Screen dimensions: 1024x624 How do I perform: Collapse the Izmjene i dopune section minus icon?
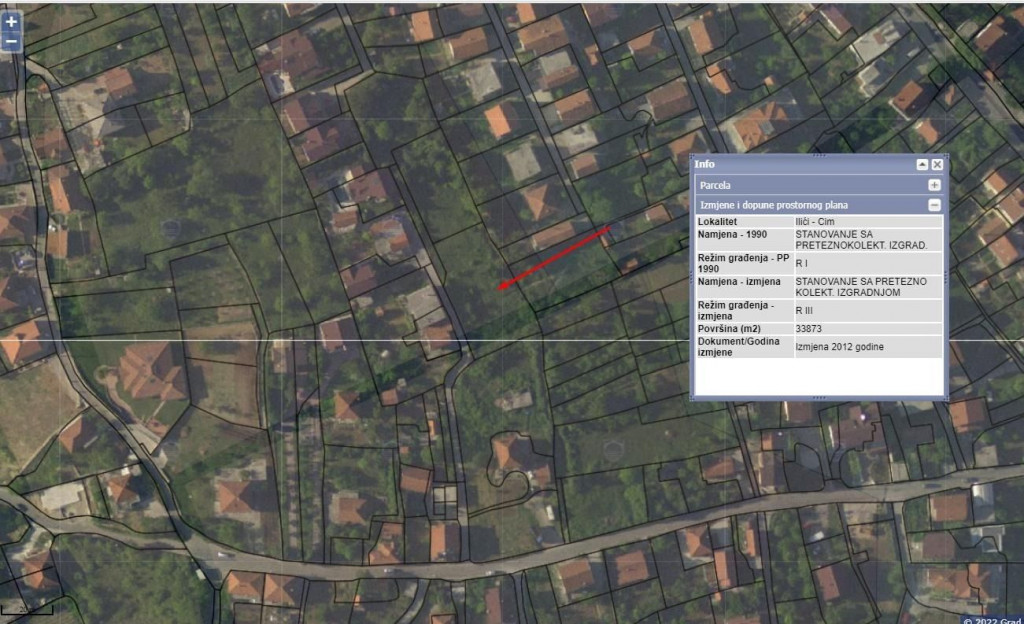934,205
